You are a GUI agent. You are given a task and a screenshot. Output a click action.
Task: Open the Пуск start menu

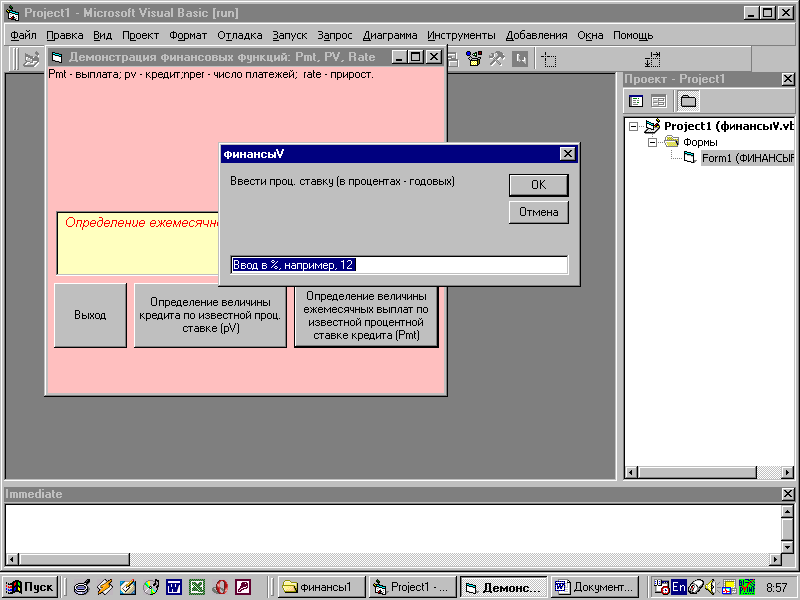point(30,587)
